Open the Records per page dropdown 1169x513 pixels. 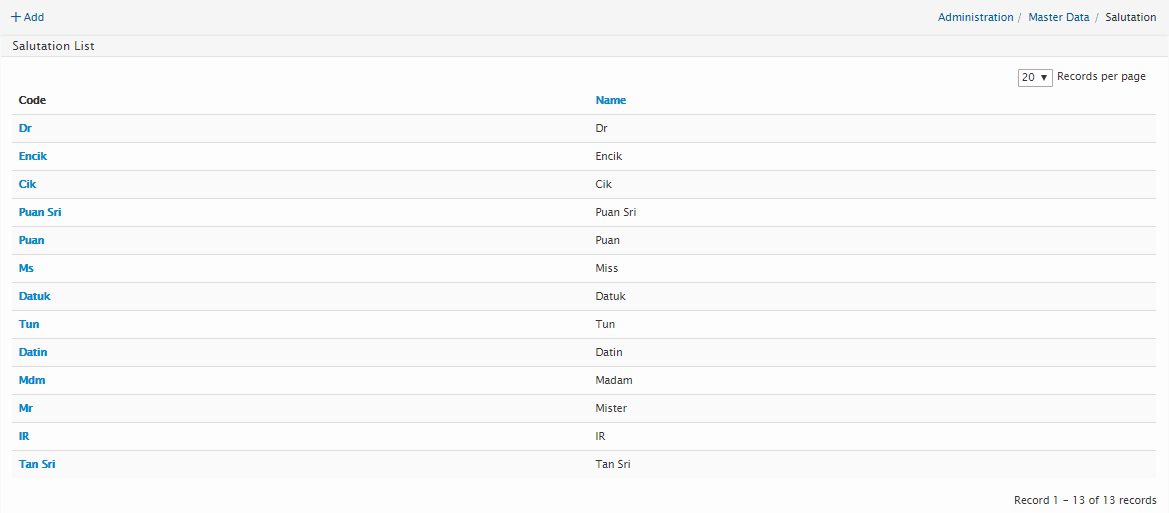1035,77
